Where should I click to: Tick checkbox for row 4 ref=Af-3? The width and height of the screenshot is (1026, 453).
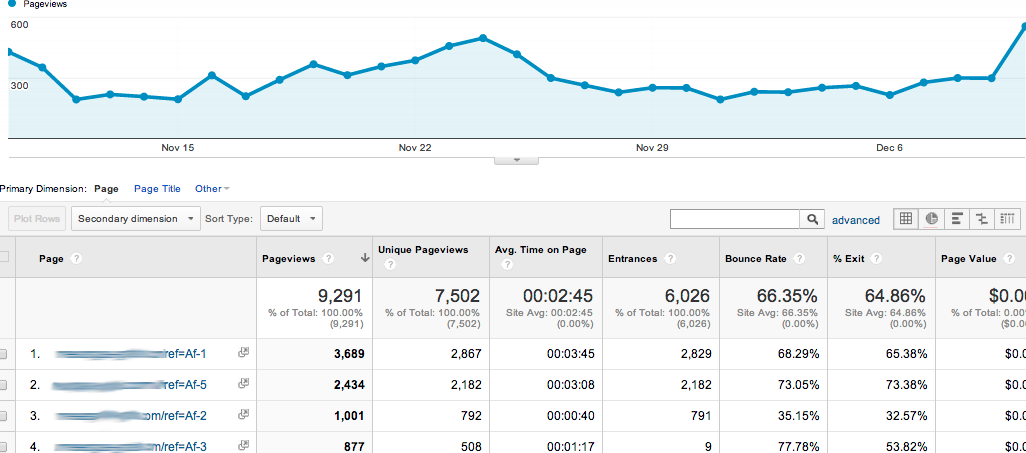3,447
